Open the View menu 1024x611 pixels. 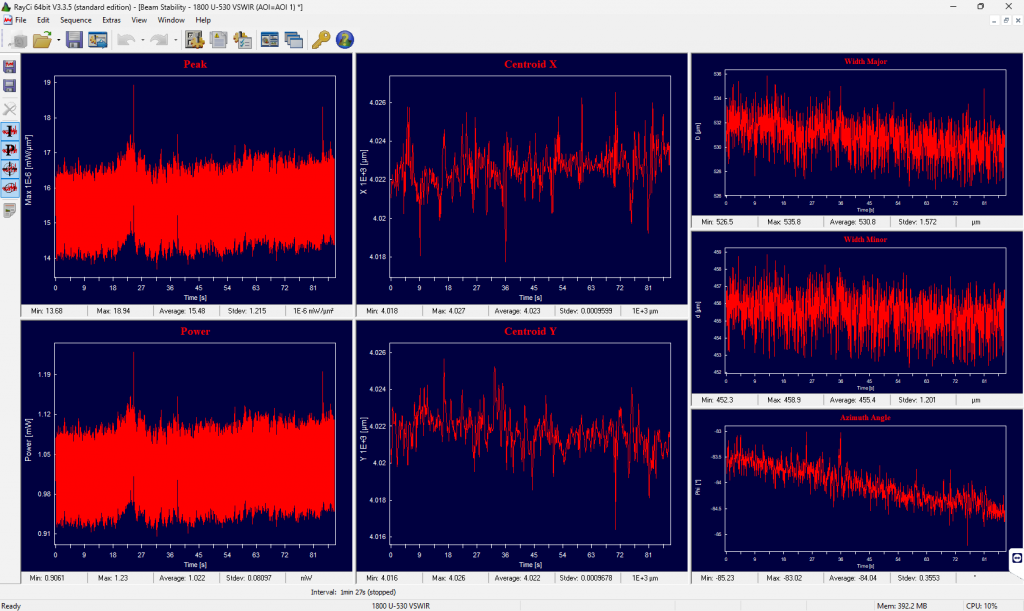point(139,20)
